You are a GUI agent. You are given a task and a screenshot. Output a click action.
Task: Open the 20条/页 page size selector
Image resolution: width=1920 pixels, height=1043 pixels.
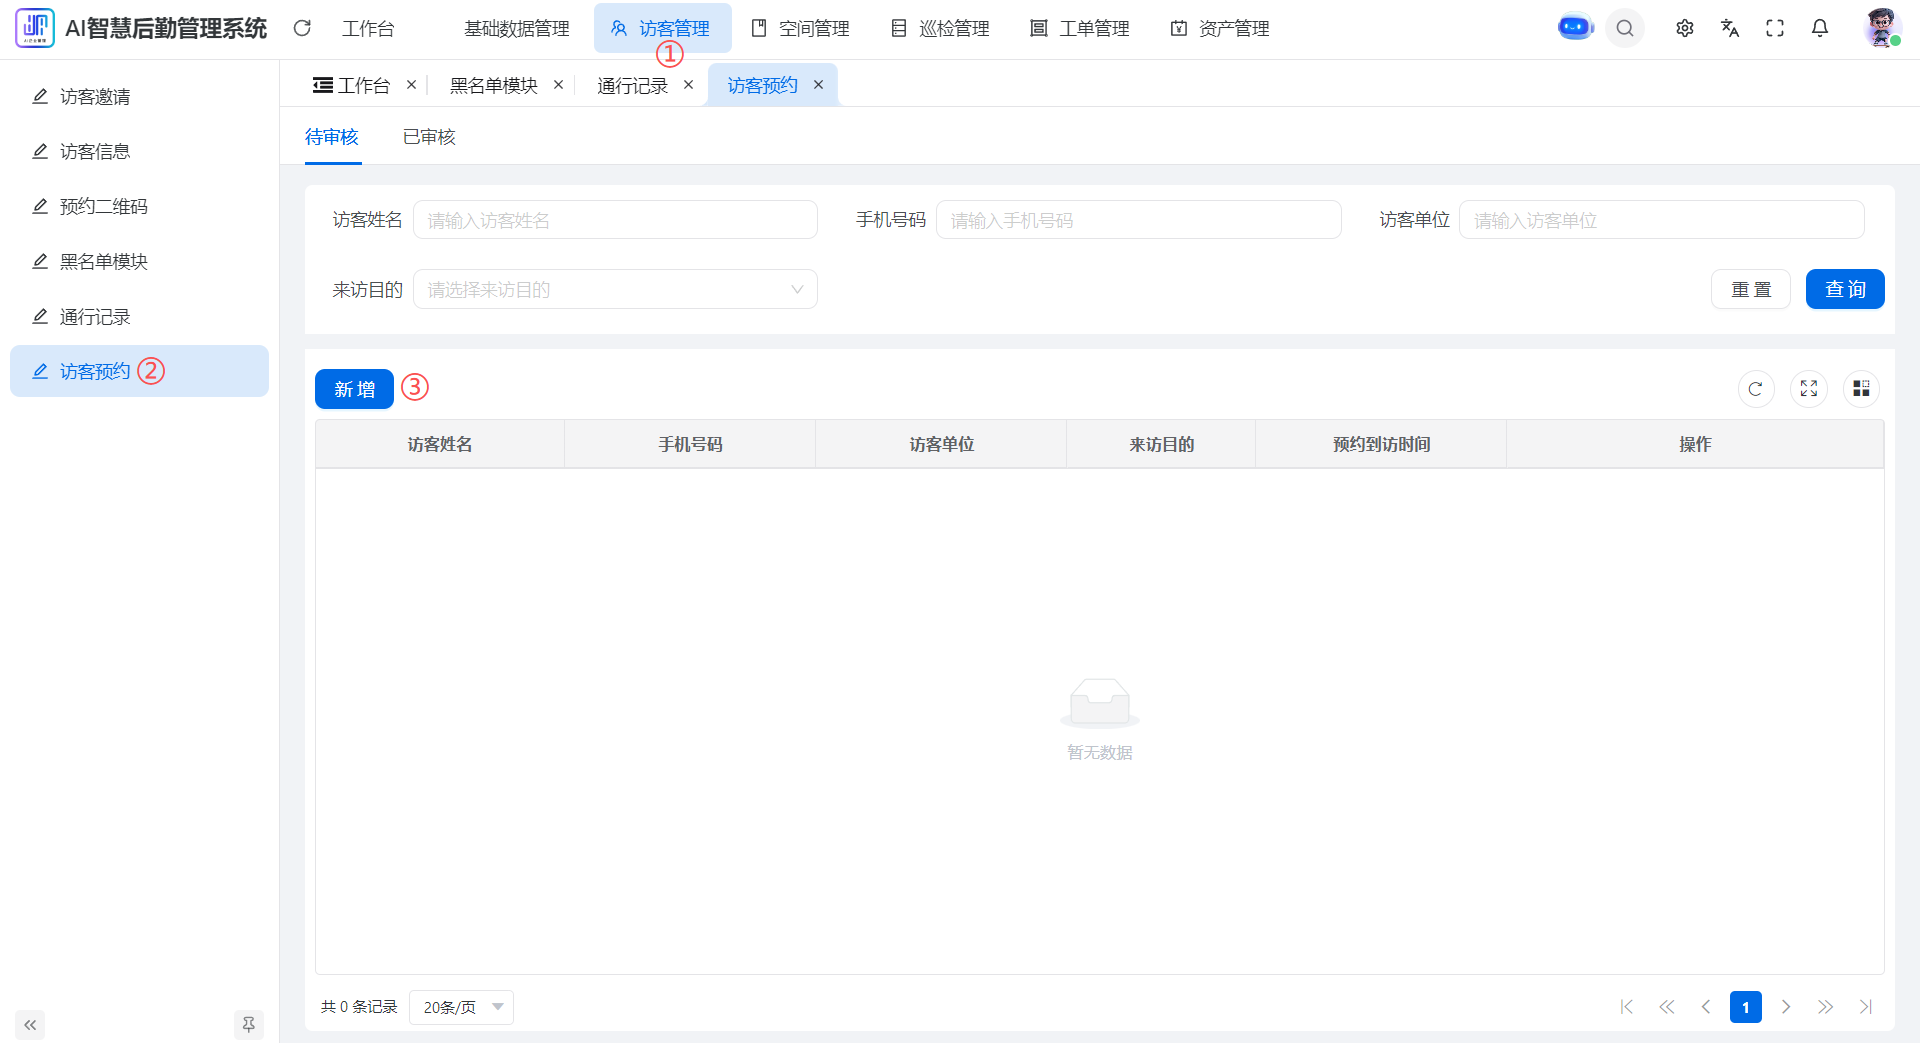(x=461, y=1007)
